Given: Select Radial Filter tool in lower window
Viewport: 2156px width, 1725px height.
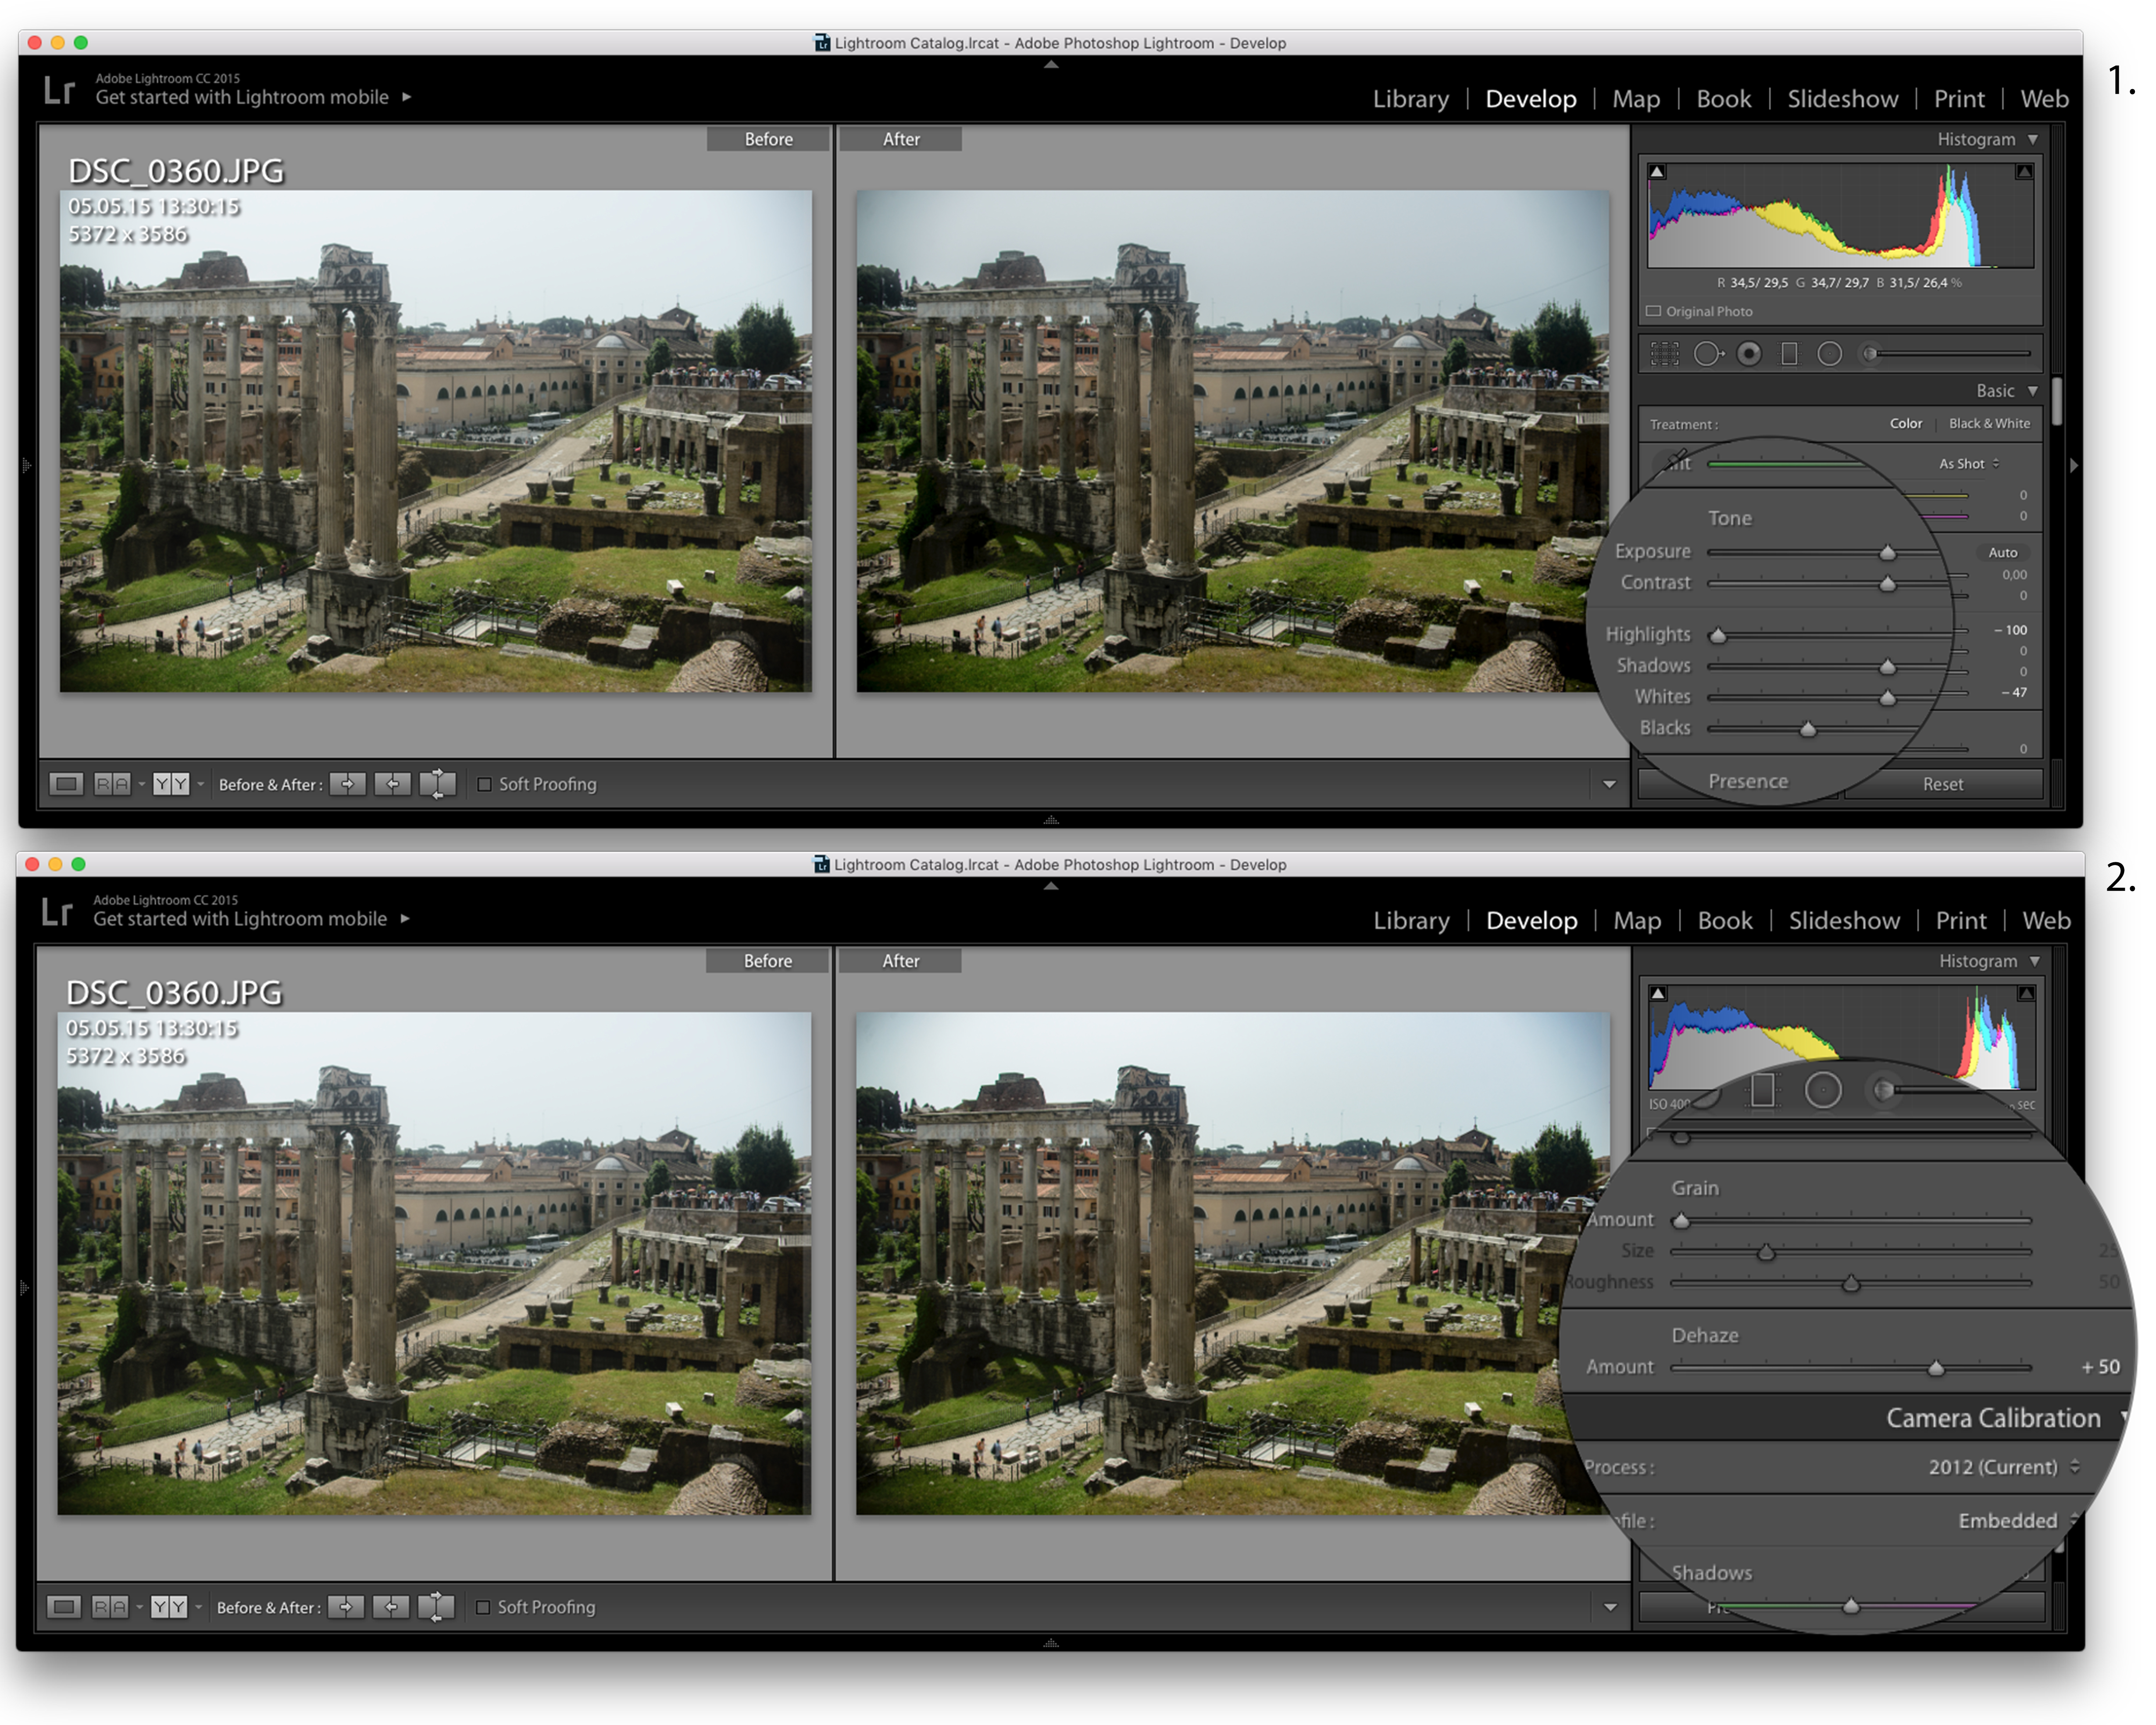Looking at the screenshot, I should (1823, 1090).
